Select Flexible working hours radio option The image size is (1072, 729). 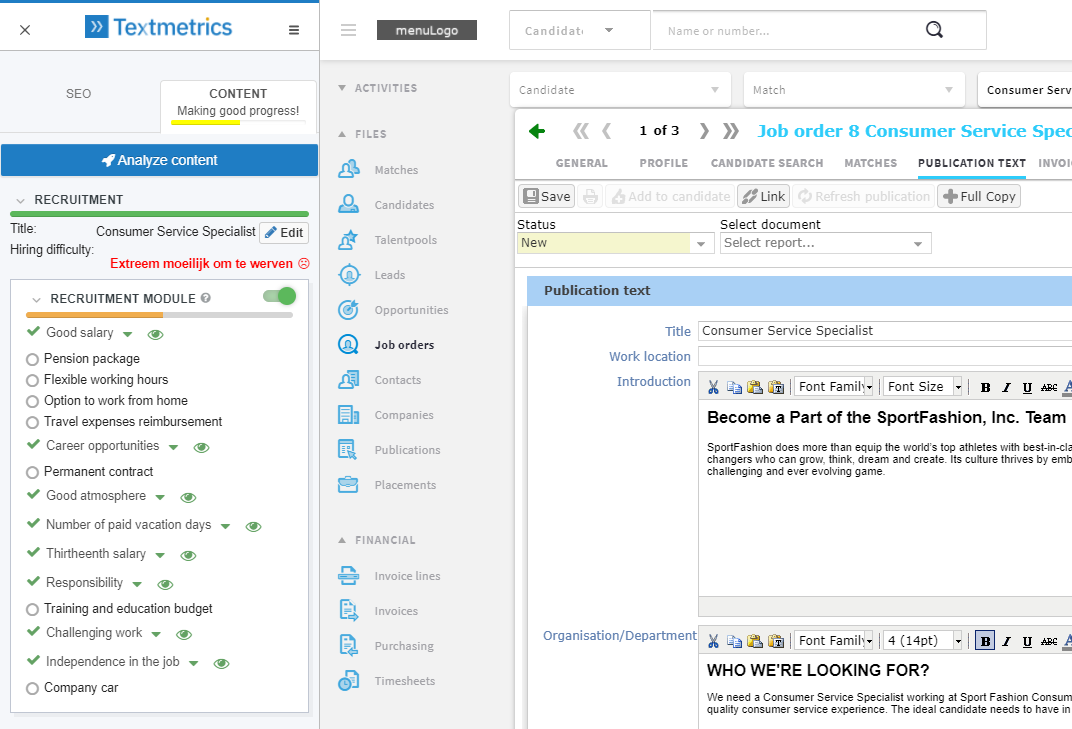(32, 380)
